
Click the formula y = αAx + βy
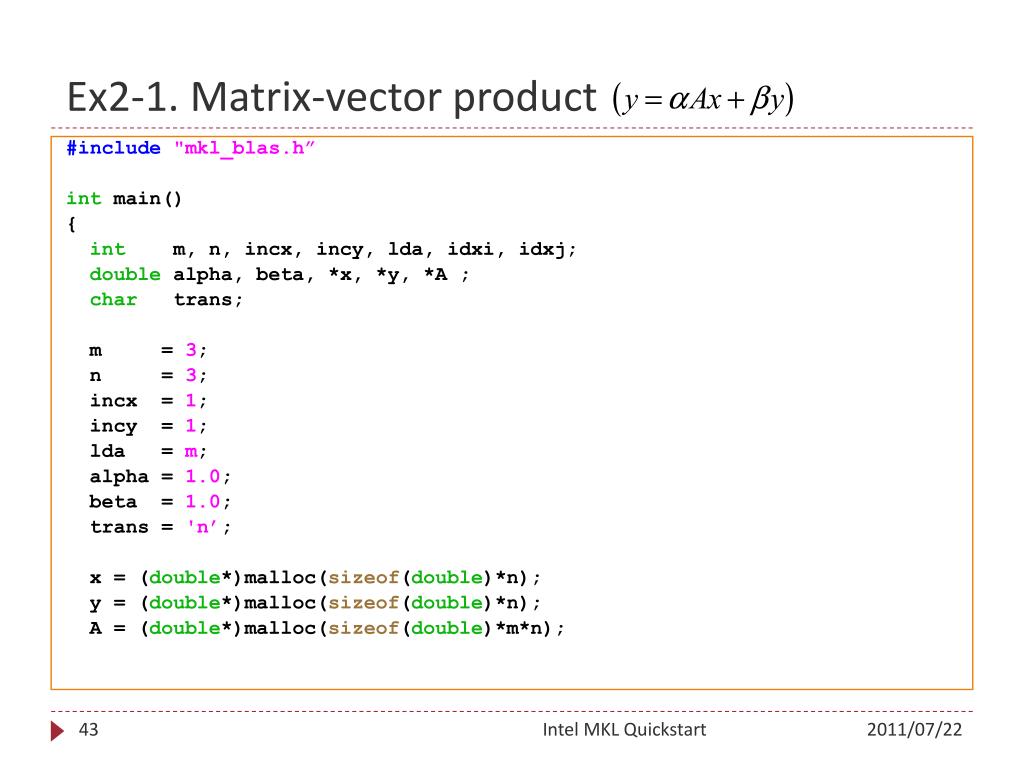click(703, 100)
